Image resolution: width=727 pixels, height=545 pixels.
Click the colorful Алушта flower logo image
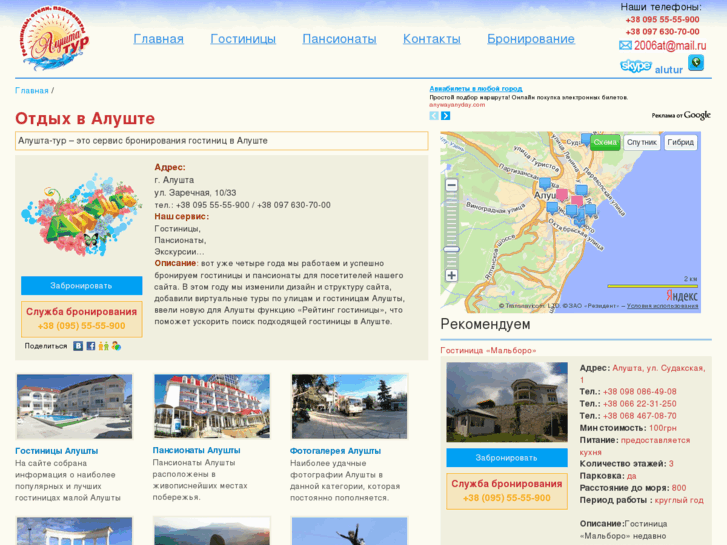pos(82,215)
